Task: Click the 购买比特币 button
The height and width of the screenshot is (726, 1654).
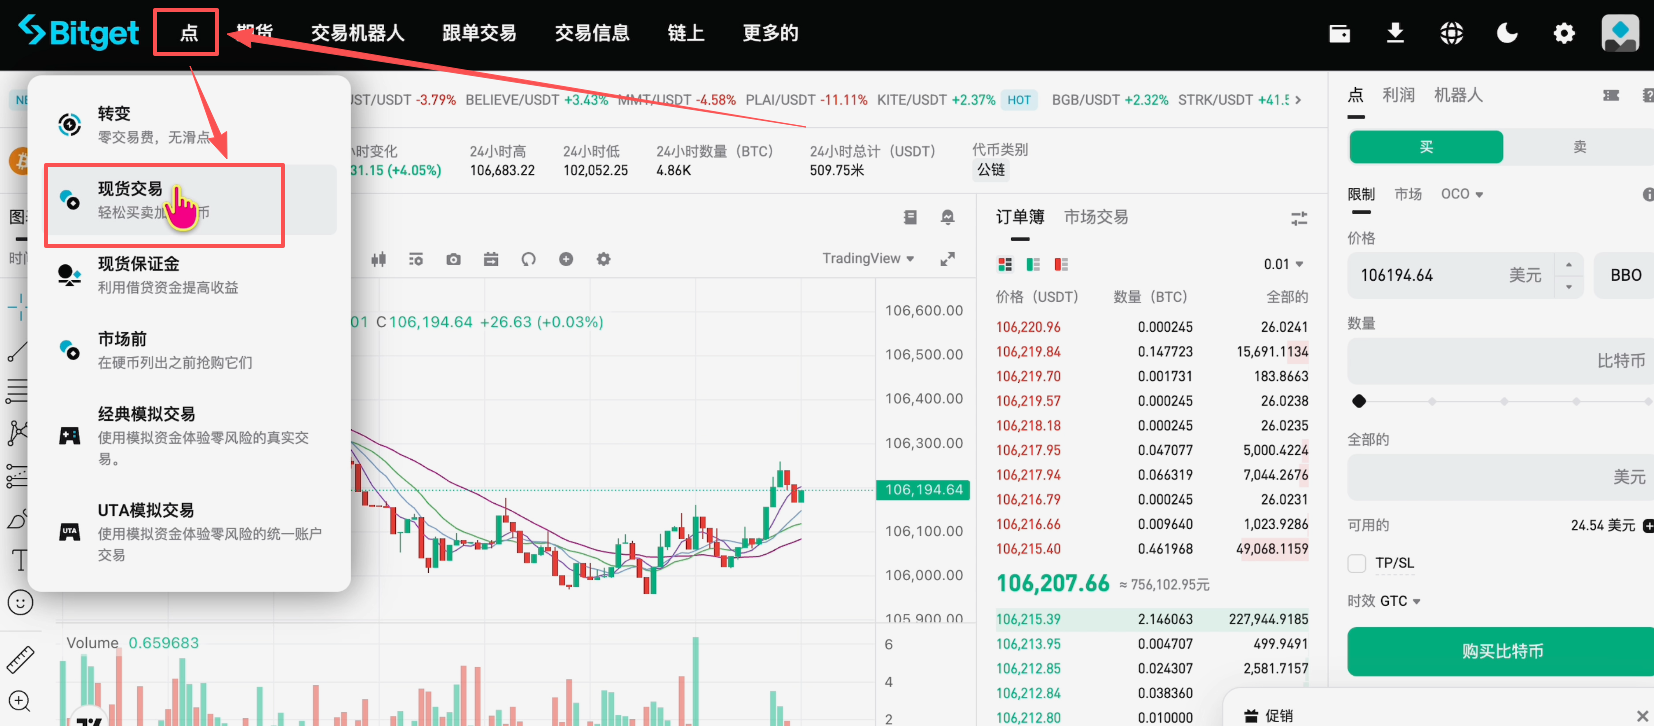Action: point(1501,651)
